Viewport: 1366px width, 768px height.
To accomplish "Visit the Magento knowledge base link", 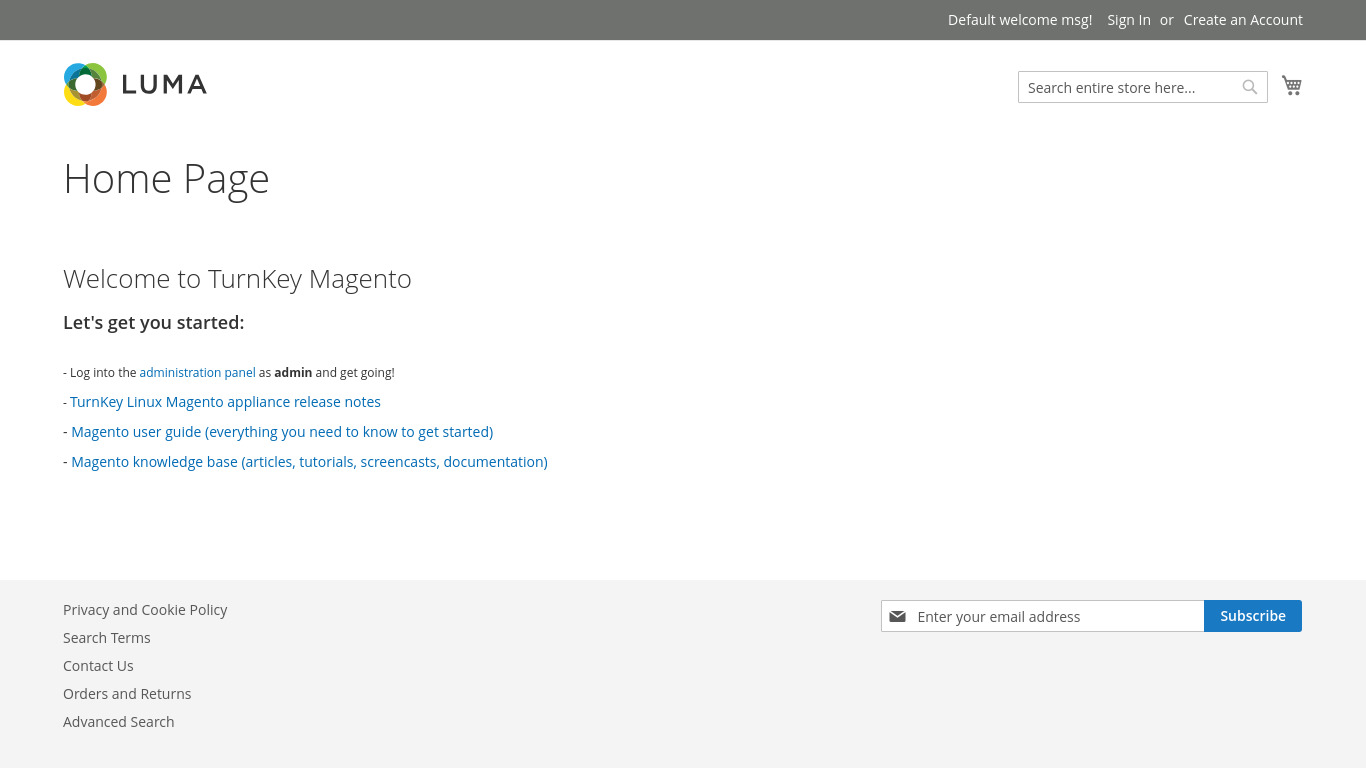I will (x=309, y=462).
